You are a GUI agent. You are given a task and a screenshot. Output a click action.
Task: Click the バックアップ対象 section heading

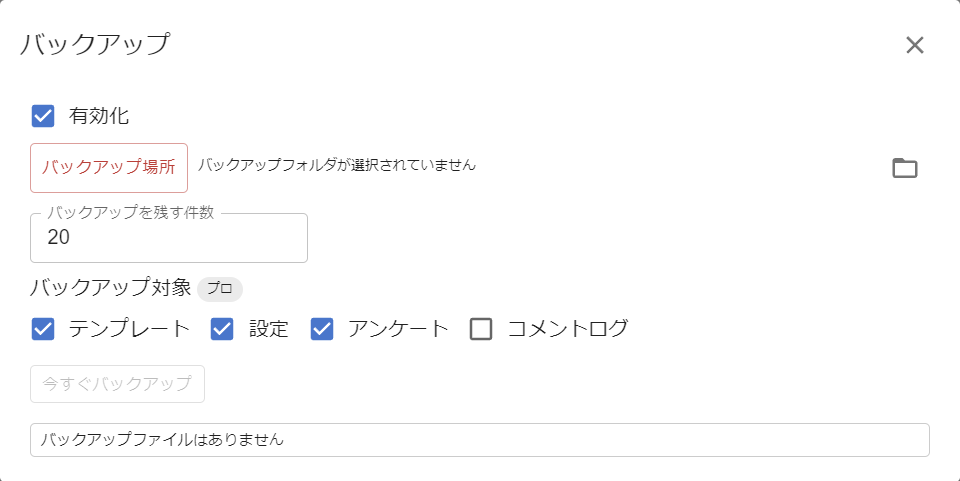(x=110, y=288)
